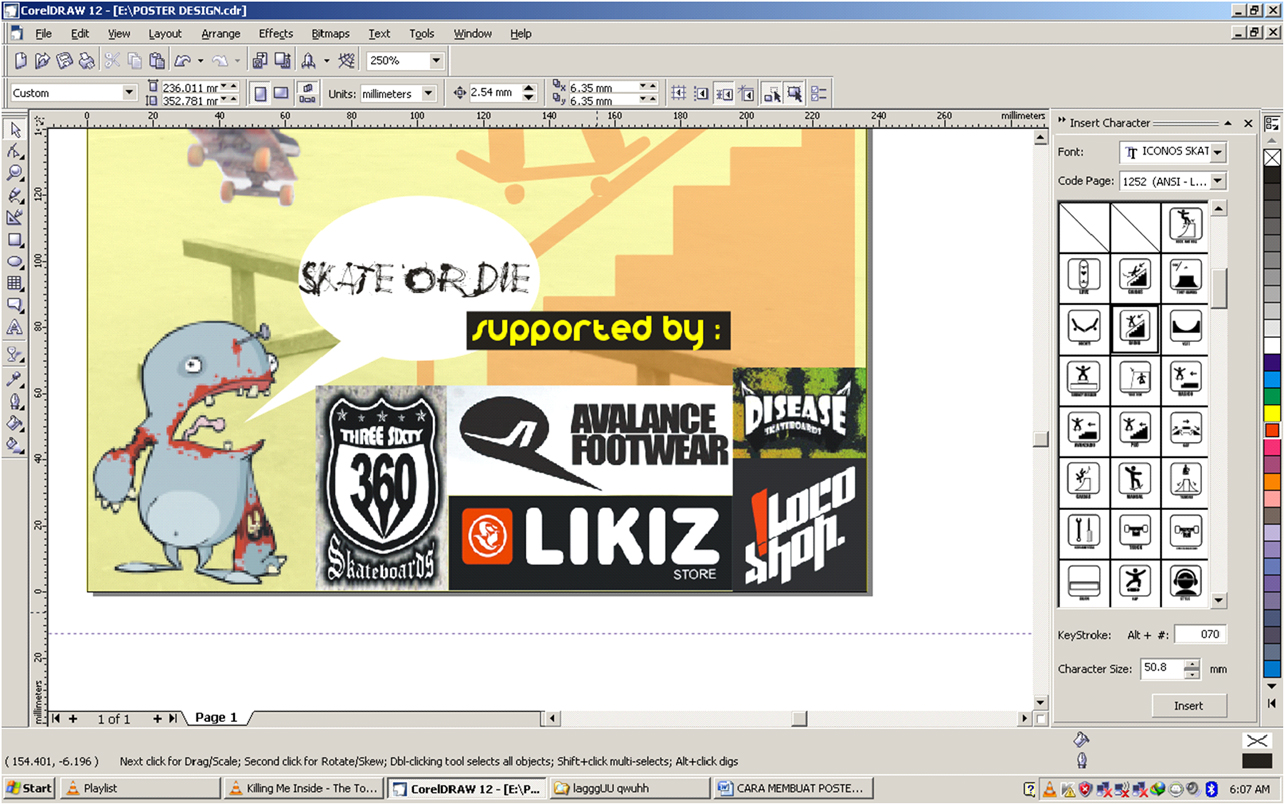The height and width of the screenshot is (804, 1284).
Task: Open the Custom paper type dropdown
Action: tap(129, 93)
